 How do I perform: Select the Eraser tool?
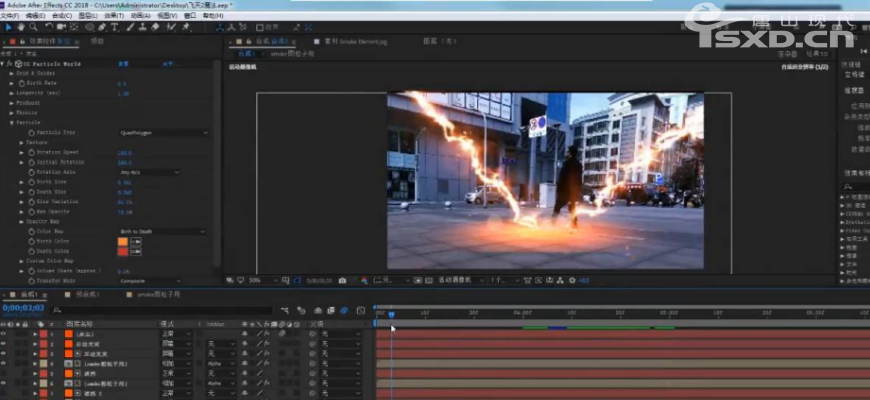point(155,27)
